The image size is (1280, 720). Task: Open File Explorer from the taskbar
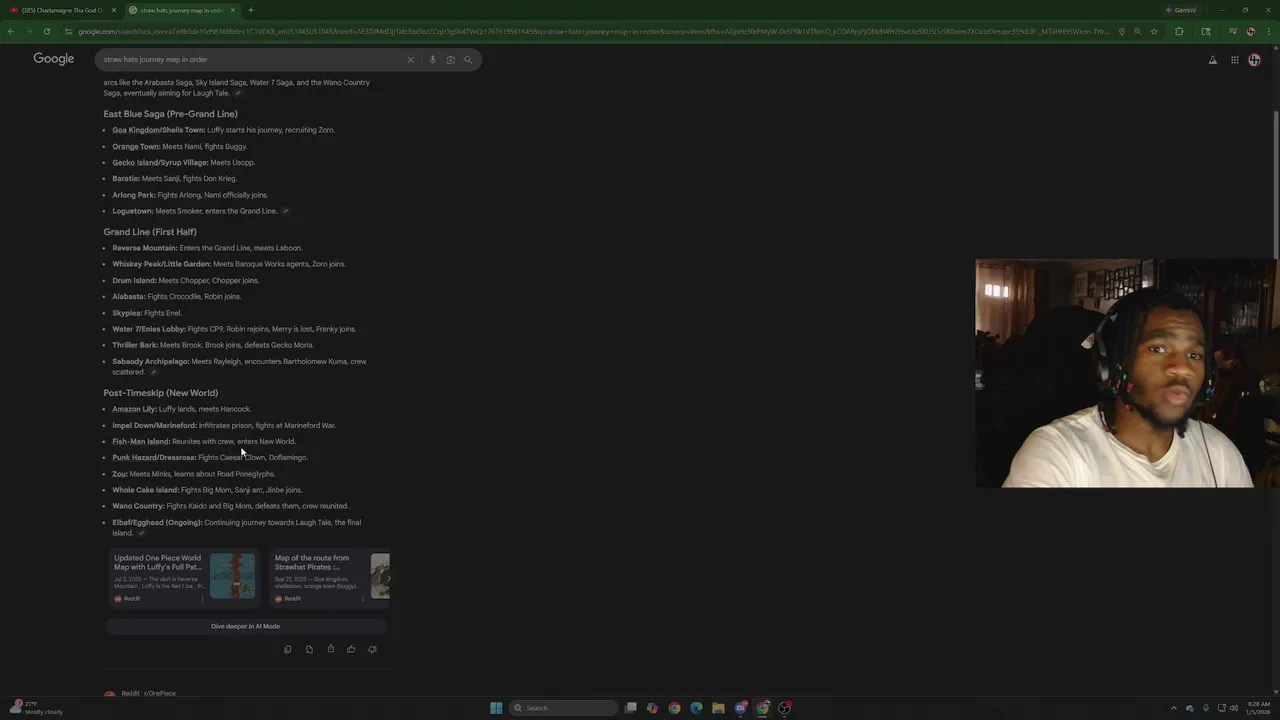(x=718, y=708)
